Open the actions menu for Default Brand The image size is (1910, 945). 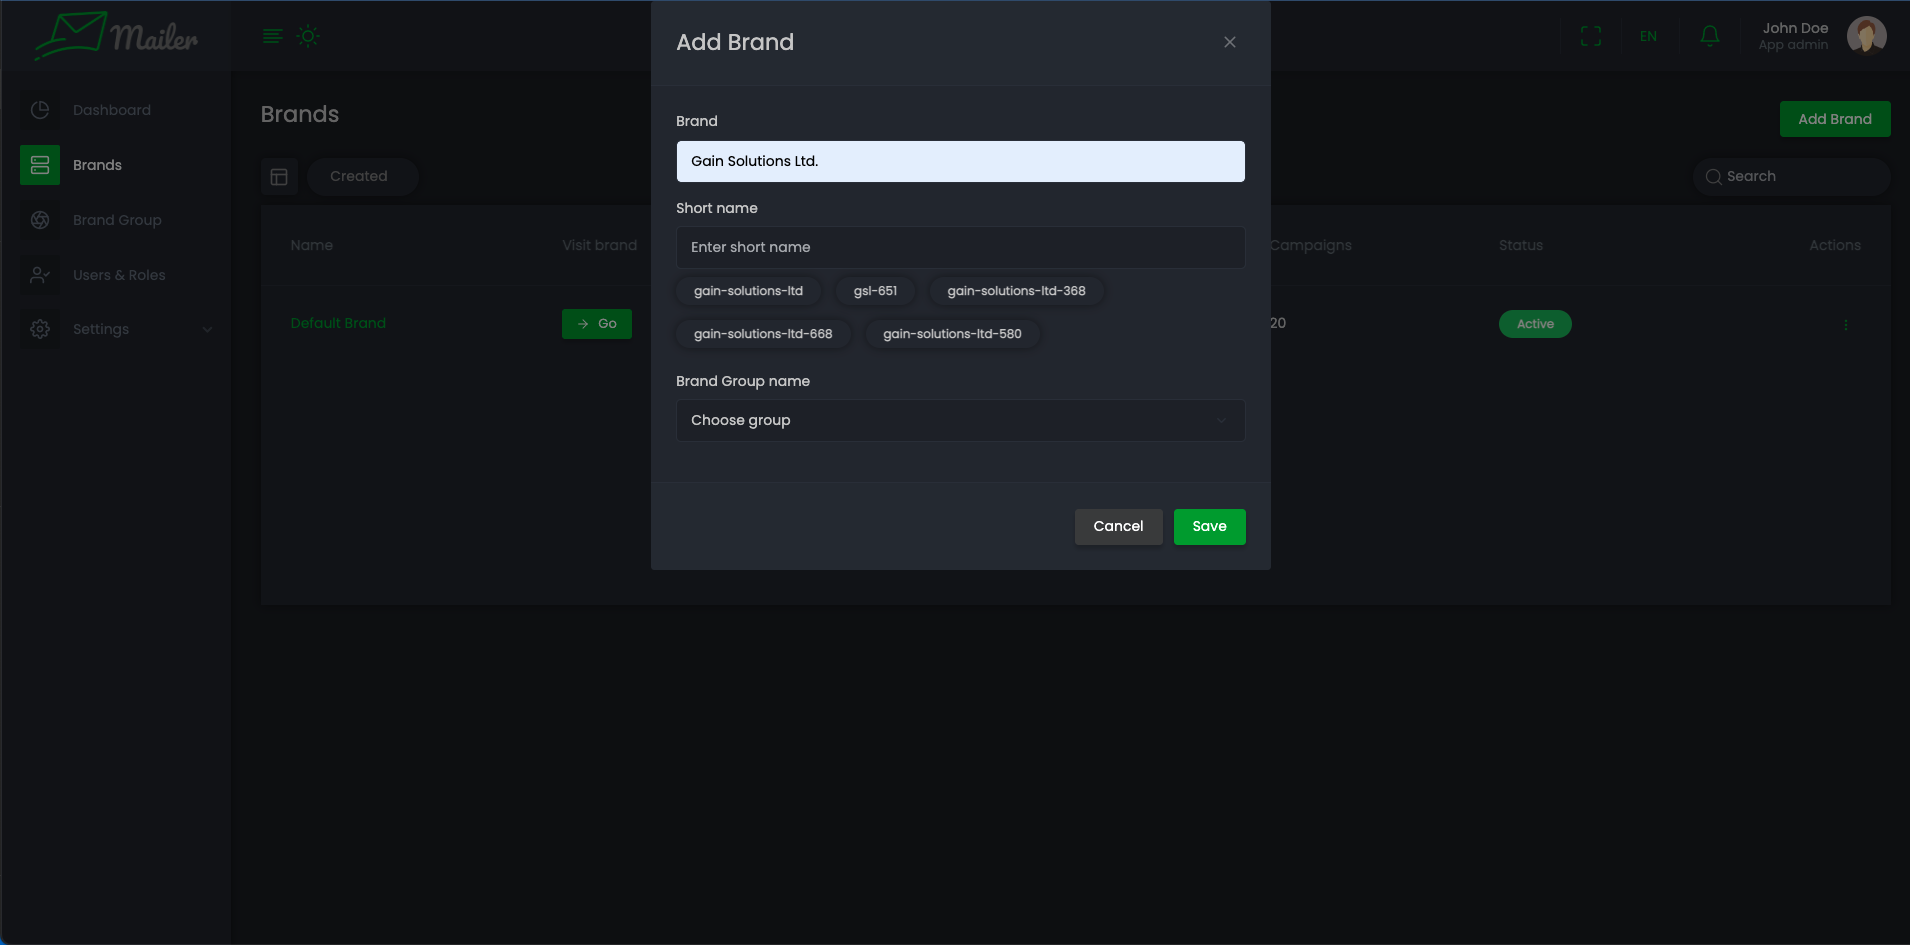(1845, 325)
